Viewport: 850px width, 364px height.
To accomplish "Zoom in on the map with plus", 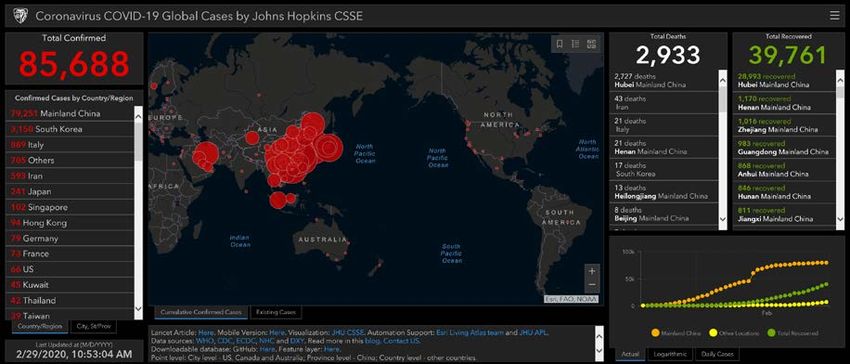I will point(592,271).
